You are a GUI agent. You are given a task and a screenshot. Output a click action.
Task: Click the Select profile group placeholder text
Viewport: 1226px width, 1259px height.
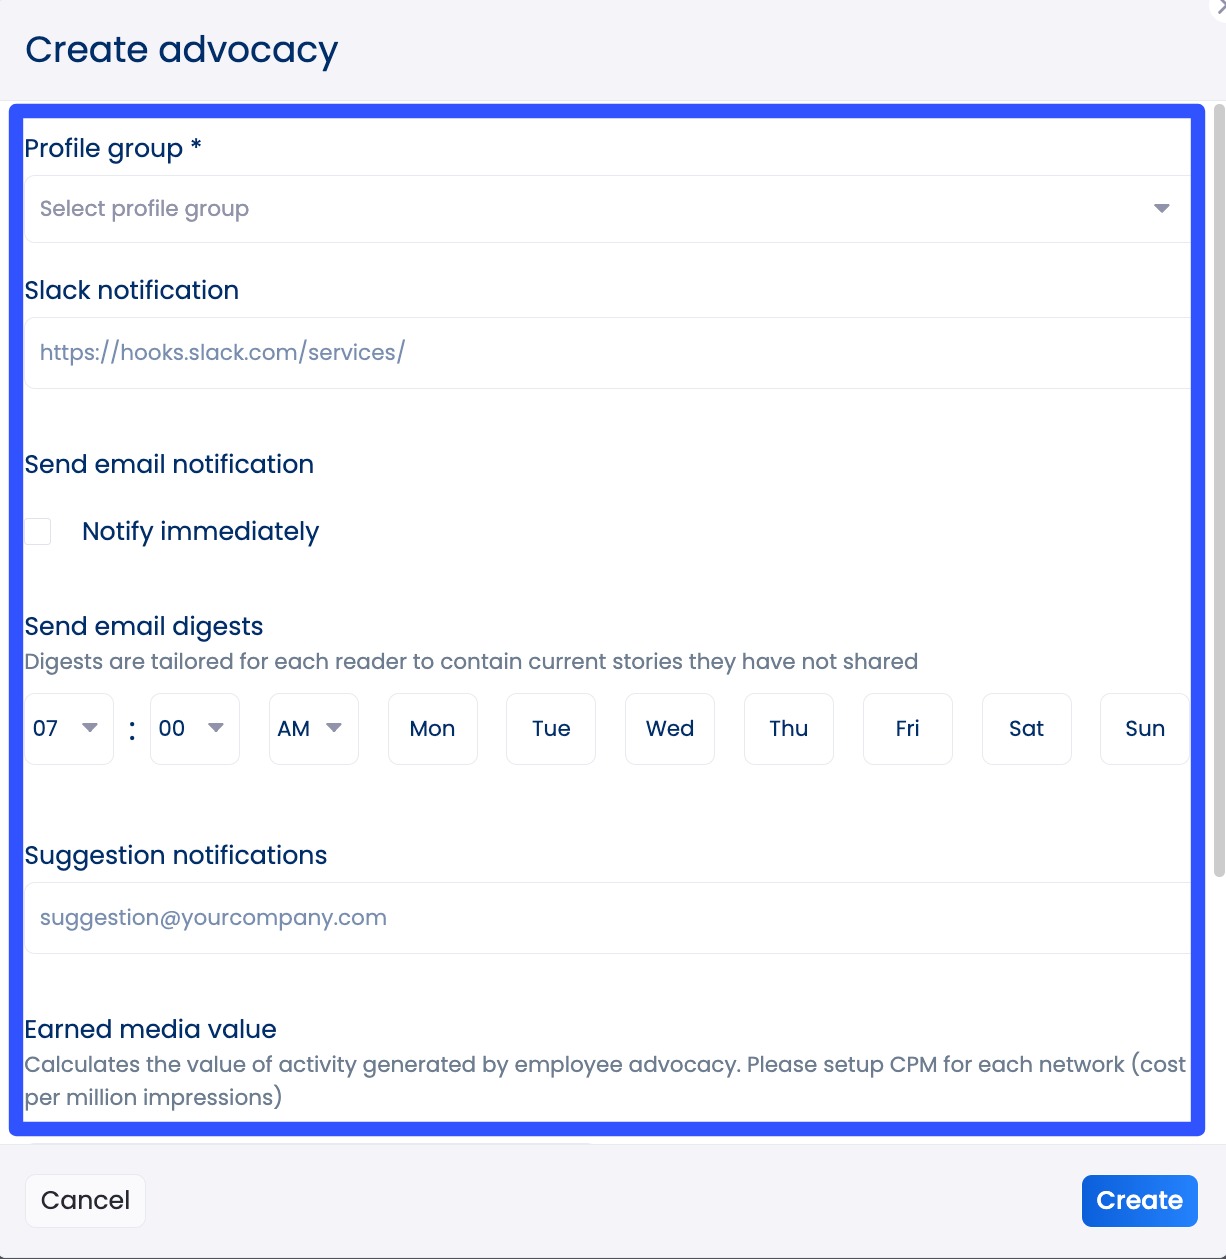144,209
